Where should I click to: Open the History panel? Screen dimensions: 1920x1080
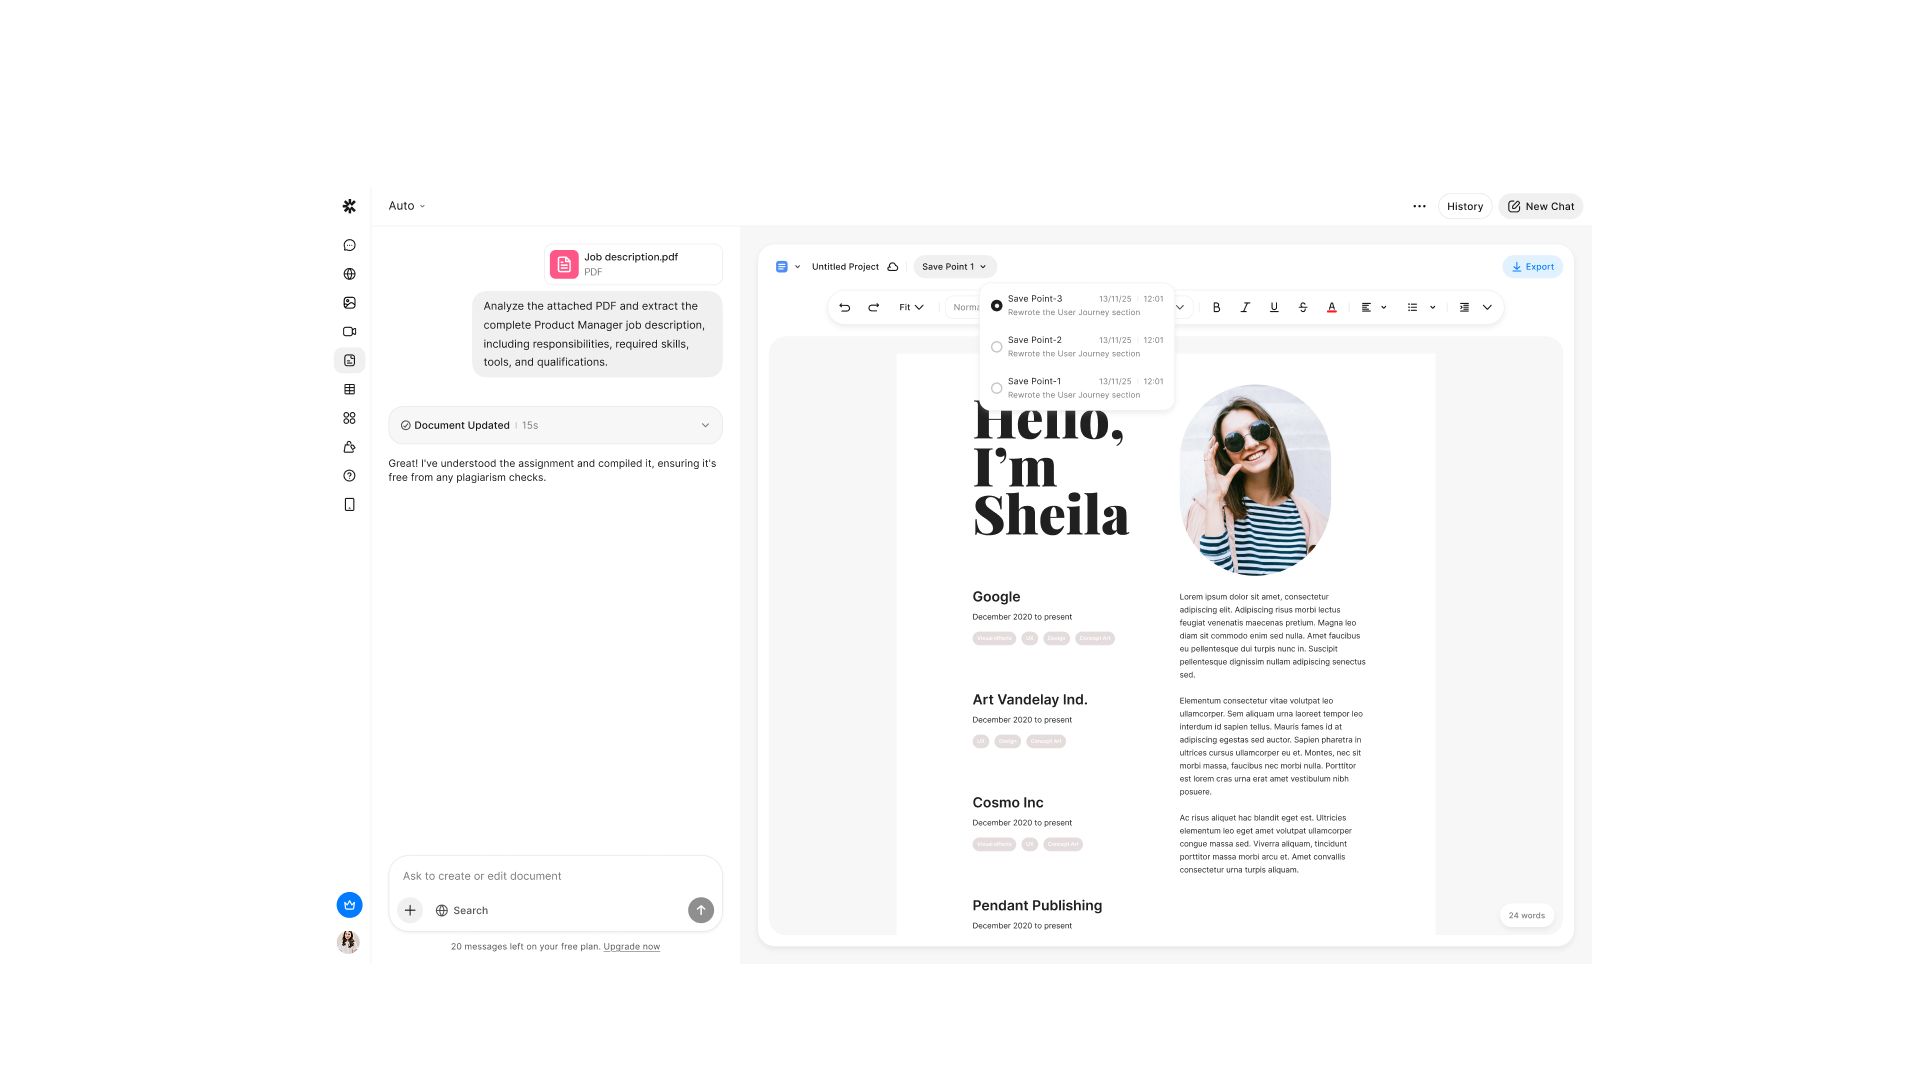point(1464,206)
